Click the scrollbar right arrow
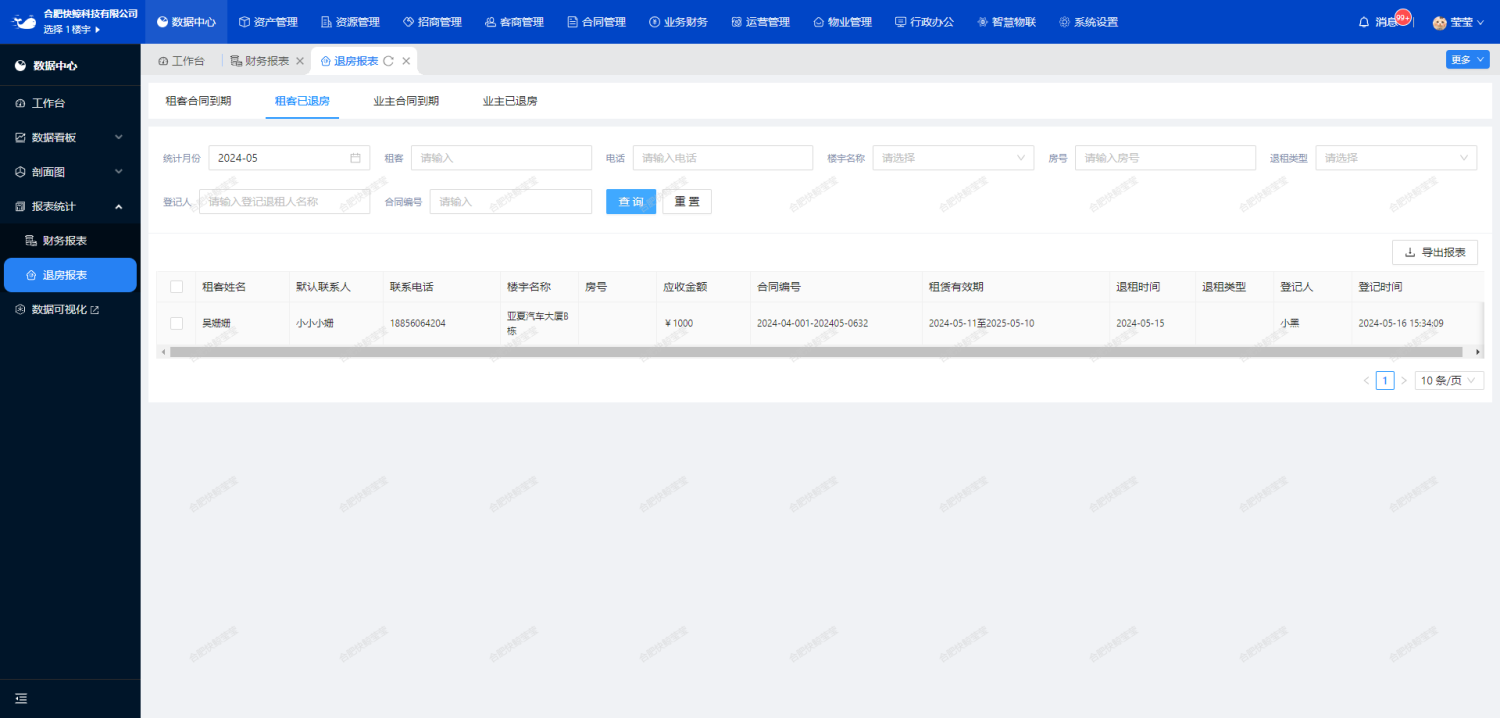Viewport: 1500px width, 718px height. (1478, 352)
